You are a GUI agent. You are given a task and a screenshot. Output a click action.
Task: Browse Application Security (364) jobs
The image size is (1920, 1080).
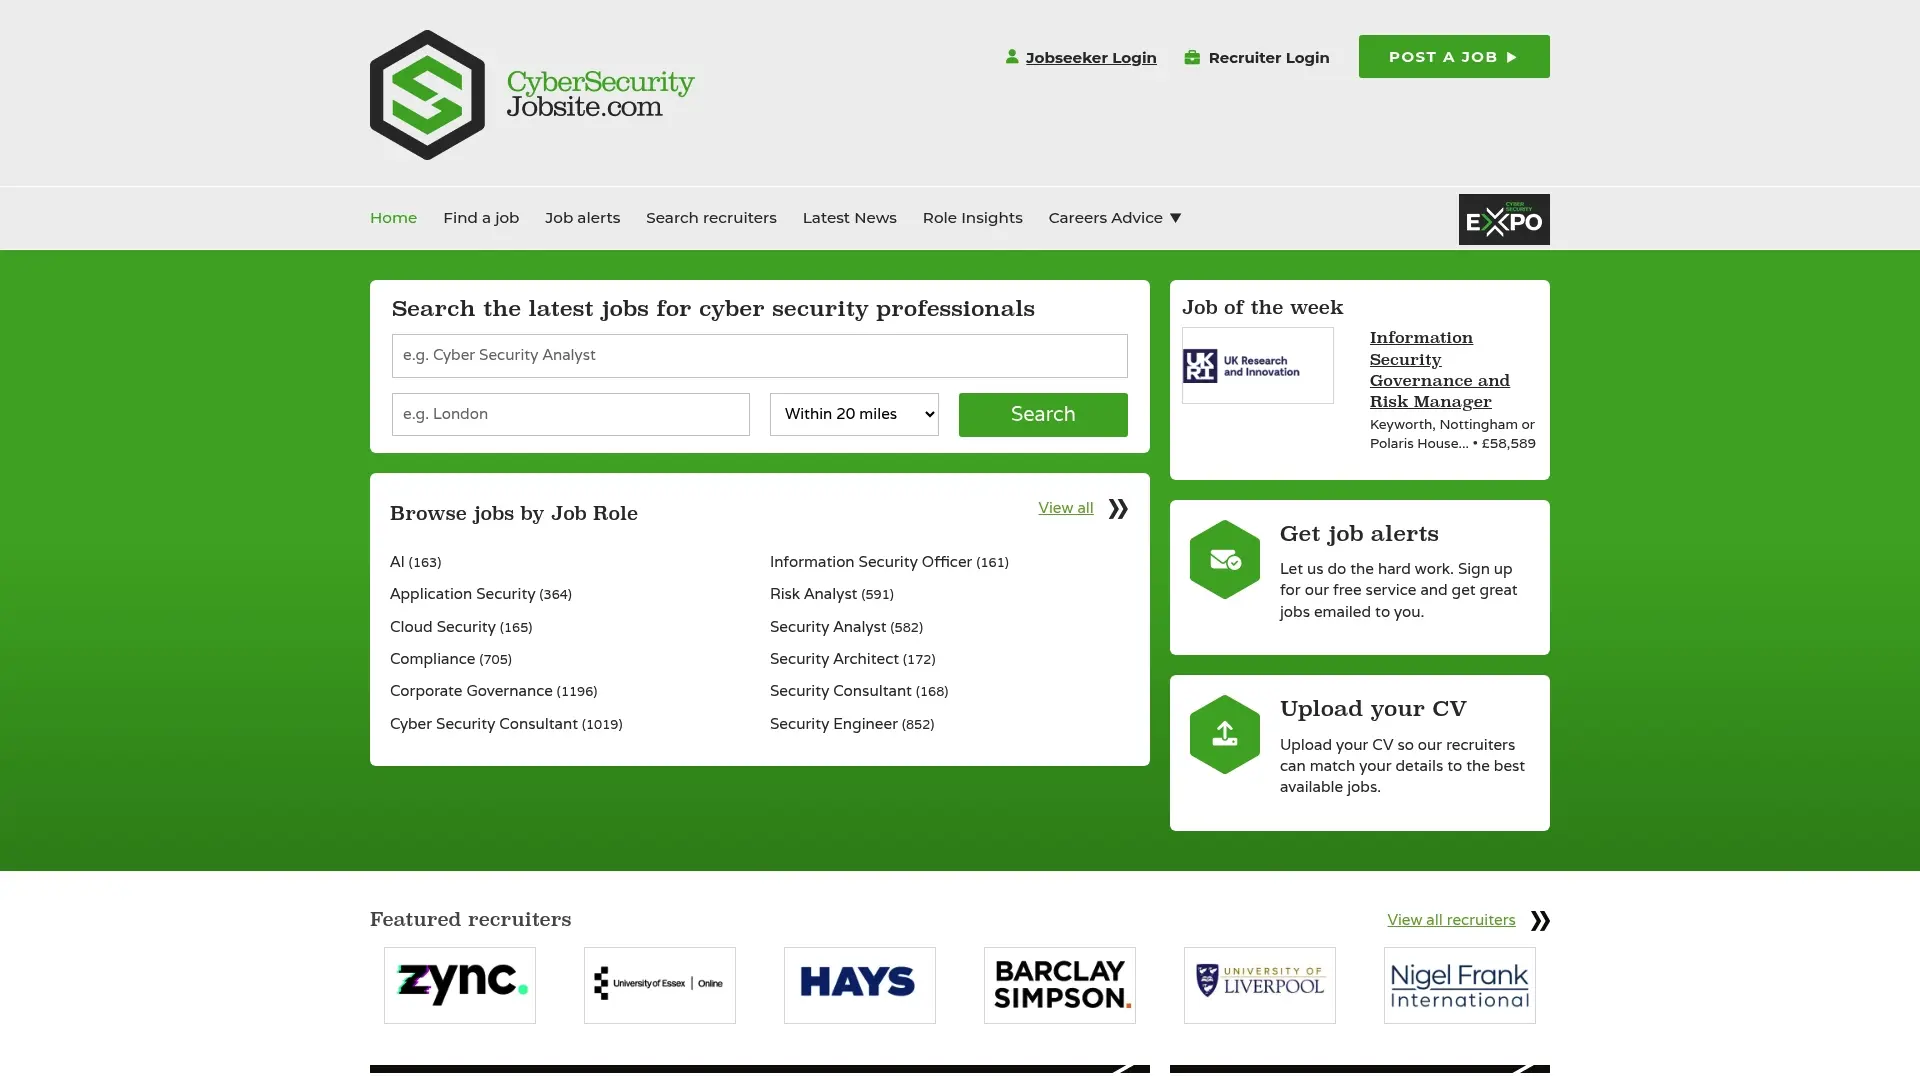[481, 594]
